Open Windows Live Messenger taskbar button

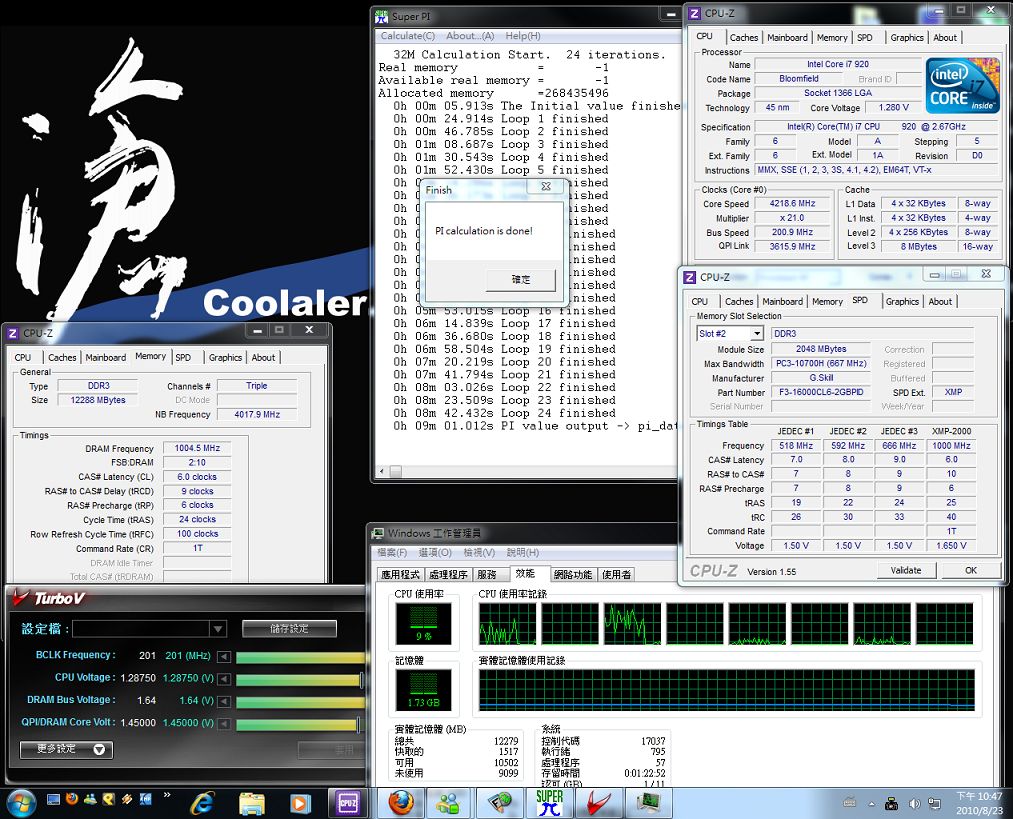[448, 803]
